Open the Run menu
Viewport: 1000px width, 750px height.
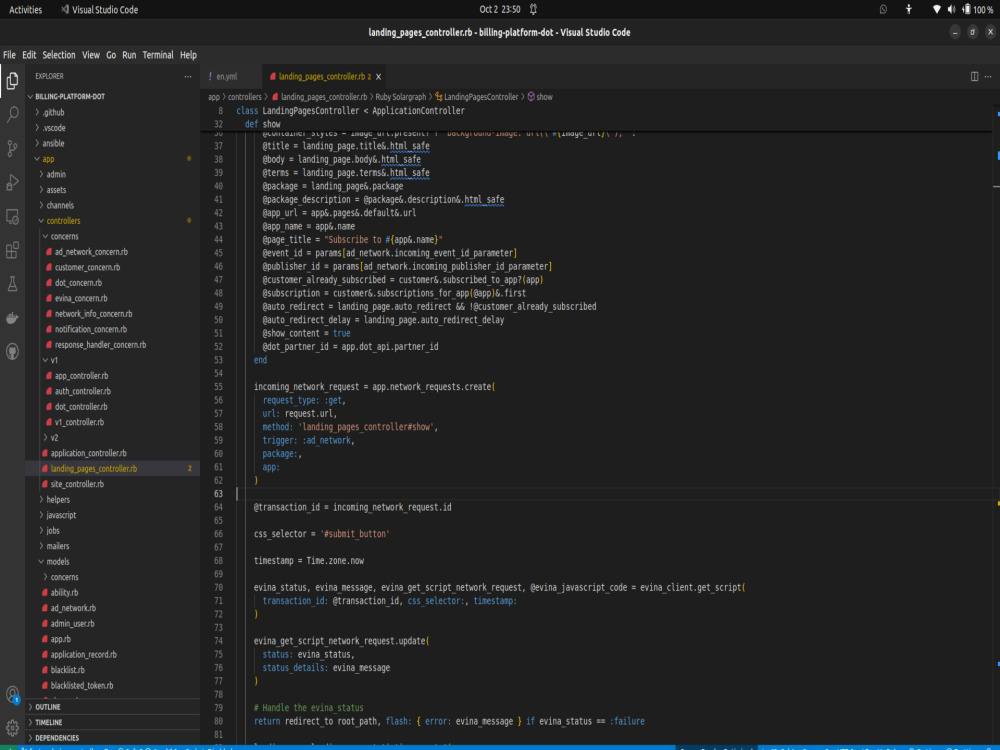(x=129, y=55)
